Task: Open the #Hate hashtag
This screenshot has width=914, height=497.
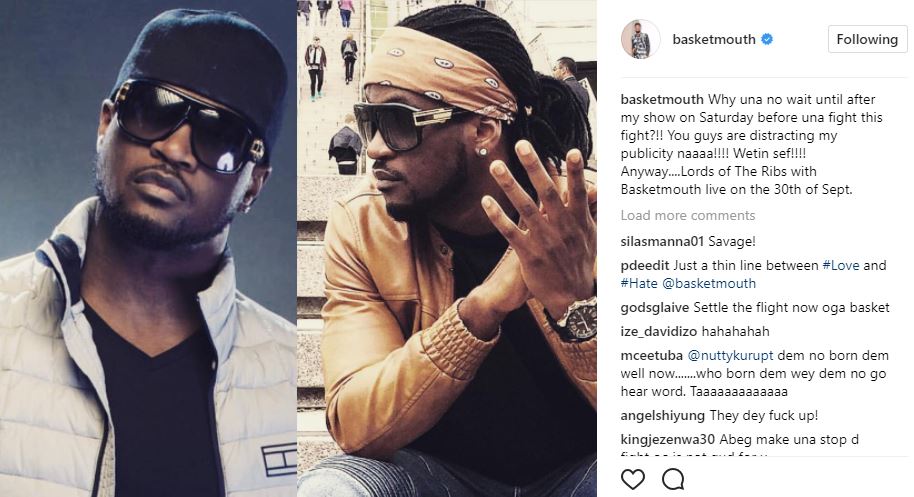Action: (639, 283)
